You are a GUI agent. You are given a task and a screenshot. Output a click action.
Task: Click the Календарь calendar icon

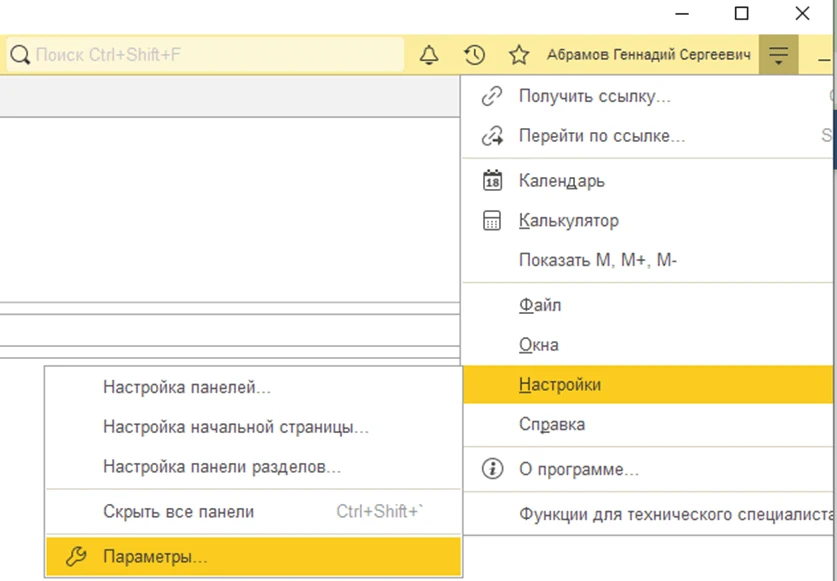[491, 181]
